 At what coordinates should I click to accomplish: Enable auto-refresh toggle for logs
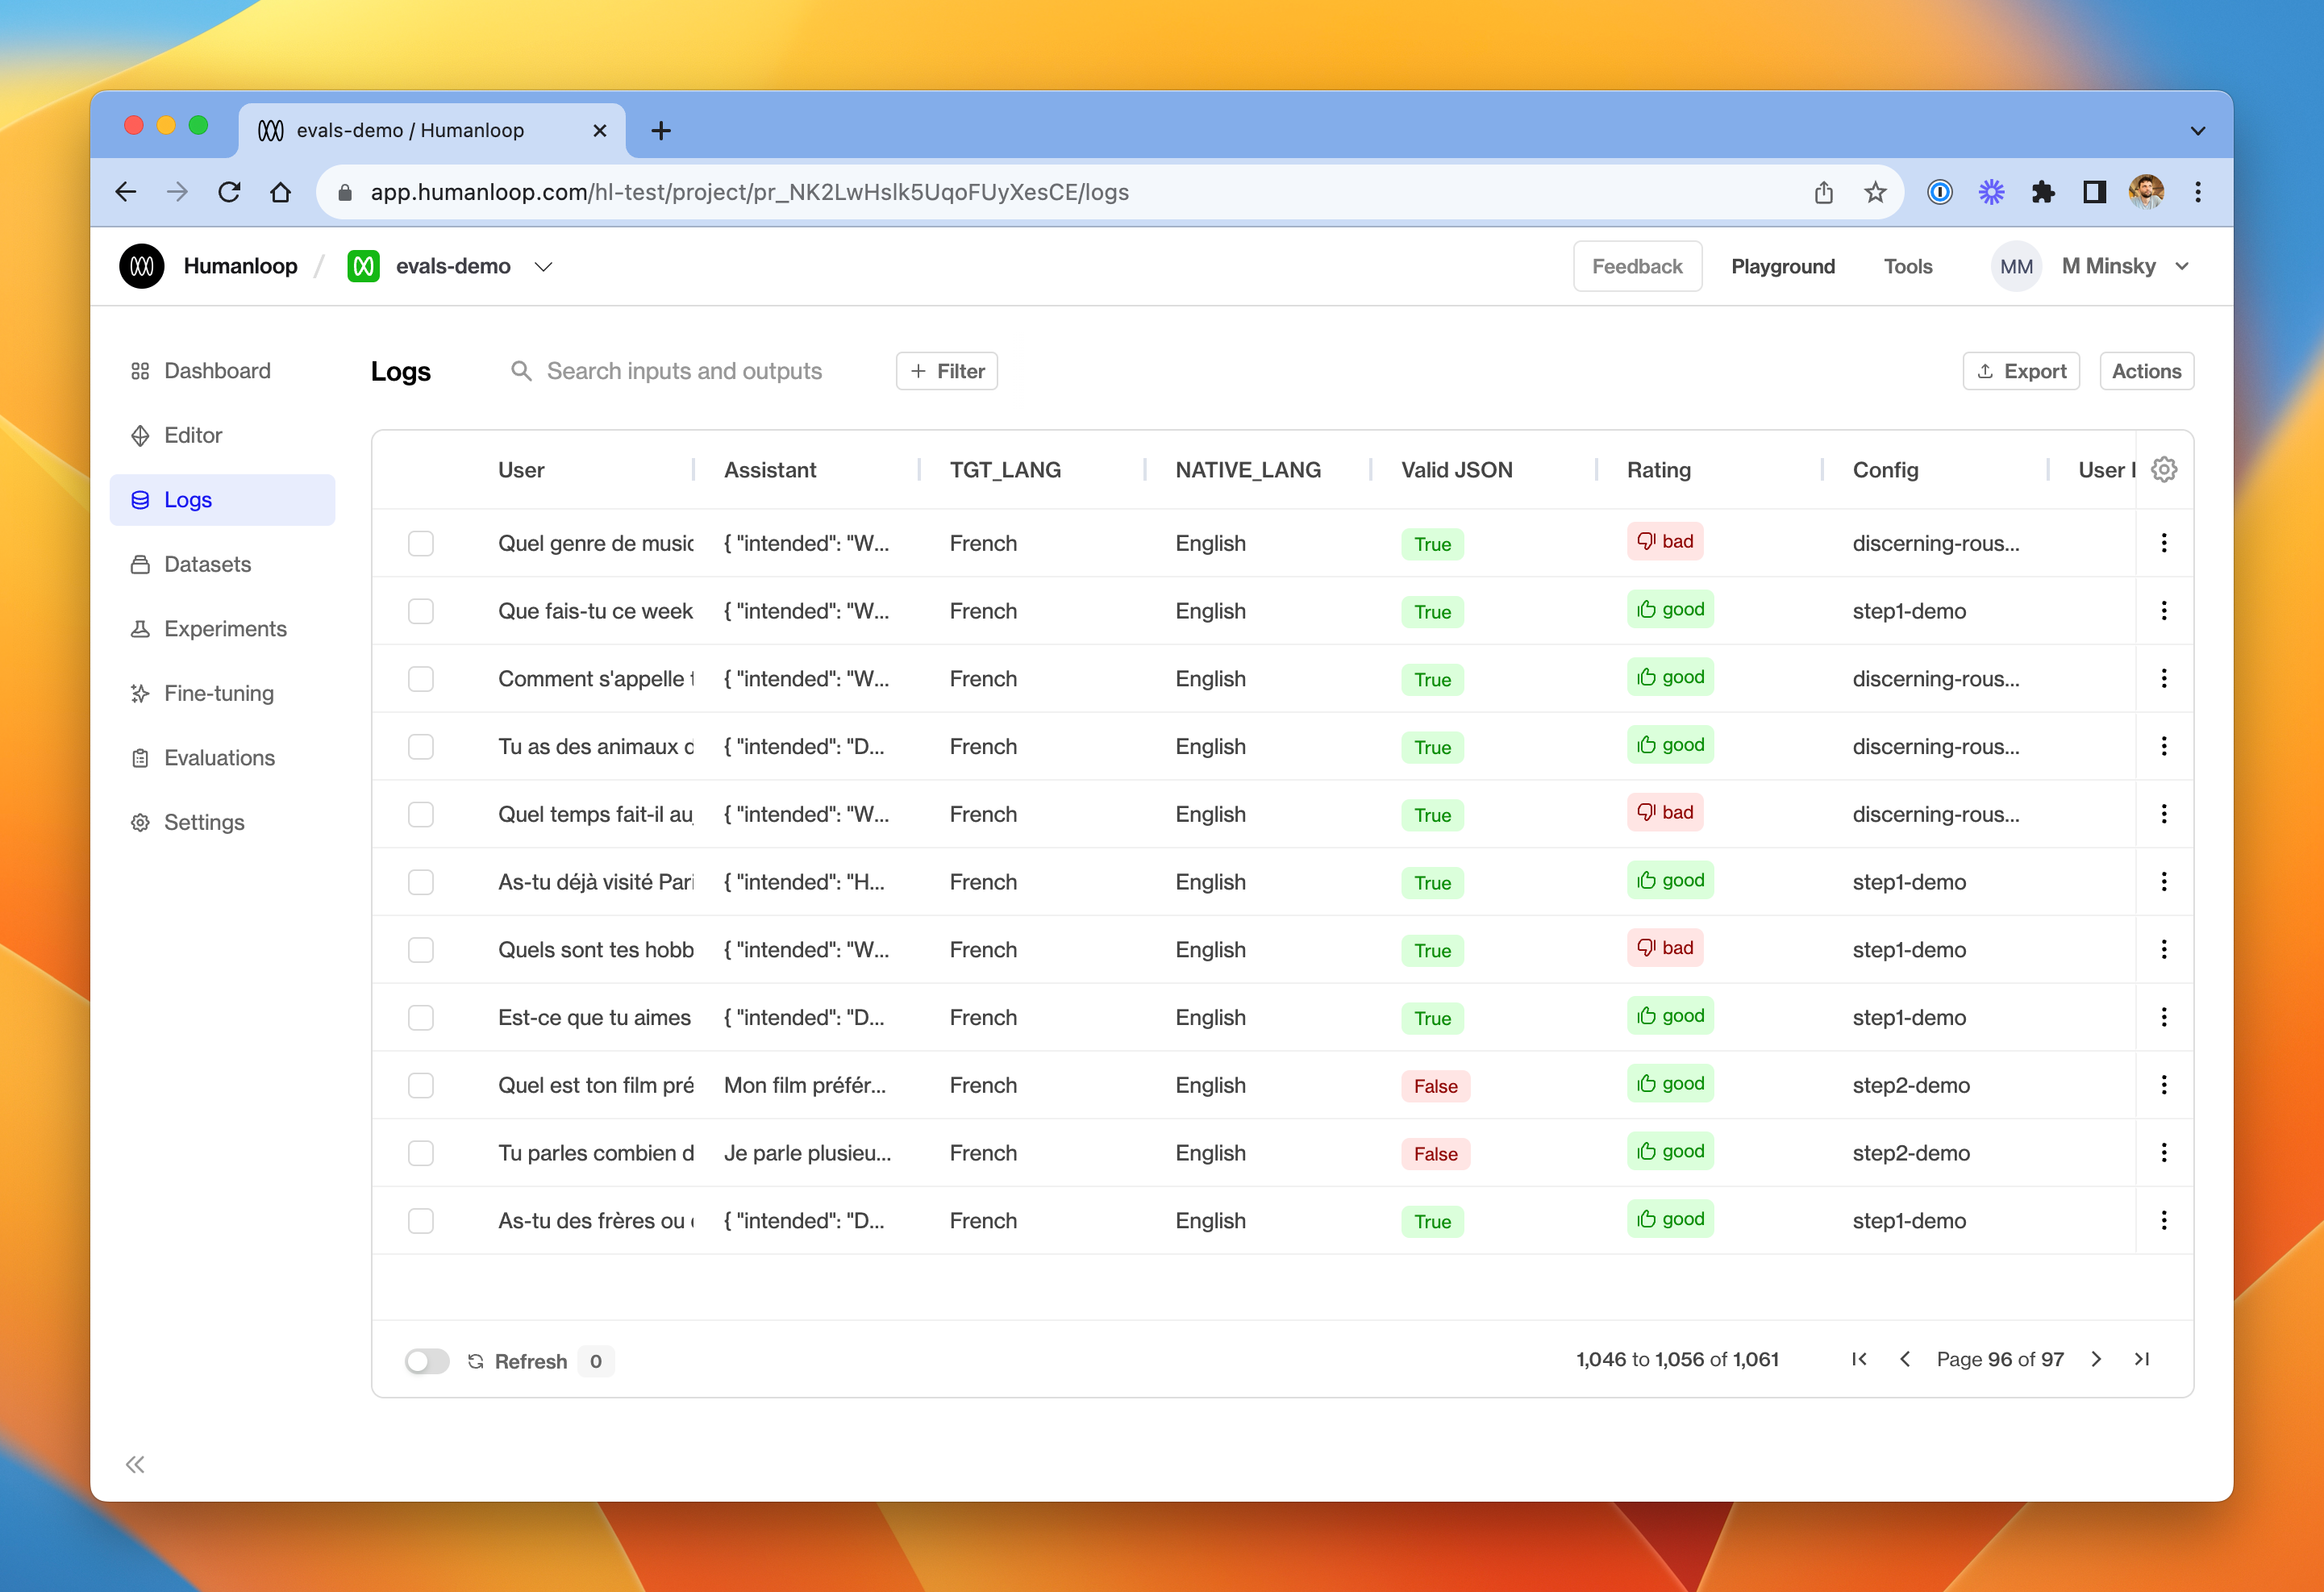click(427, 1361)
